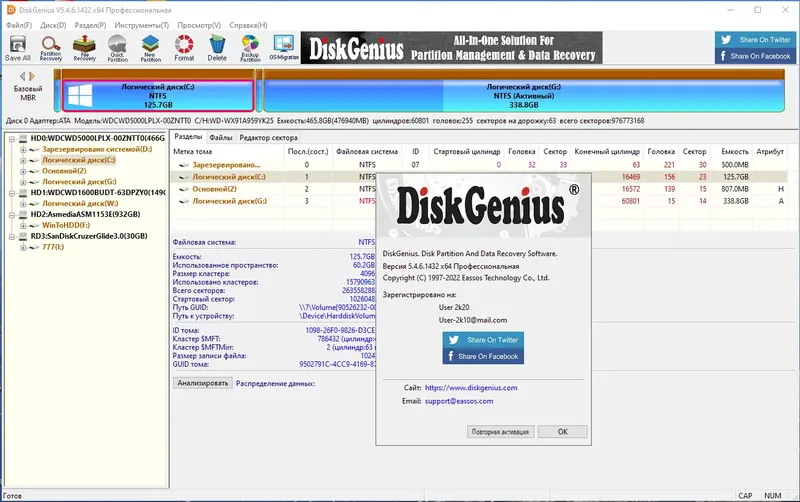
Task: Open the Справка(H) menu
Action: tap(248, 25)
